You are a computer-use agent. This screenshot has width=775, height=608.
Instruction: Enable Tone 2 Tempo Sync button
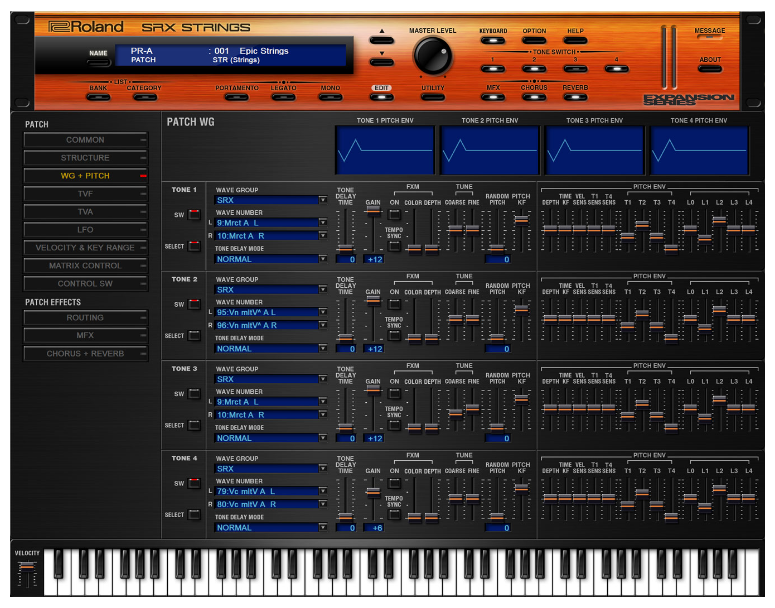[394, 336]
